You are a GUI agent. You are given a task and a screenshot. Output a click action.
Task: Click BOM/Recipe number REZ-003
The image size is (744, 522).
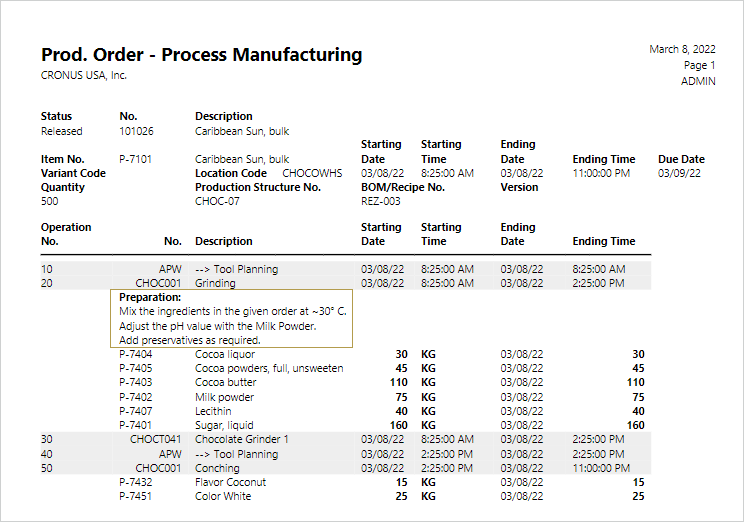tap(380, 201)
